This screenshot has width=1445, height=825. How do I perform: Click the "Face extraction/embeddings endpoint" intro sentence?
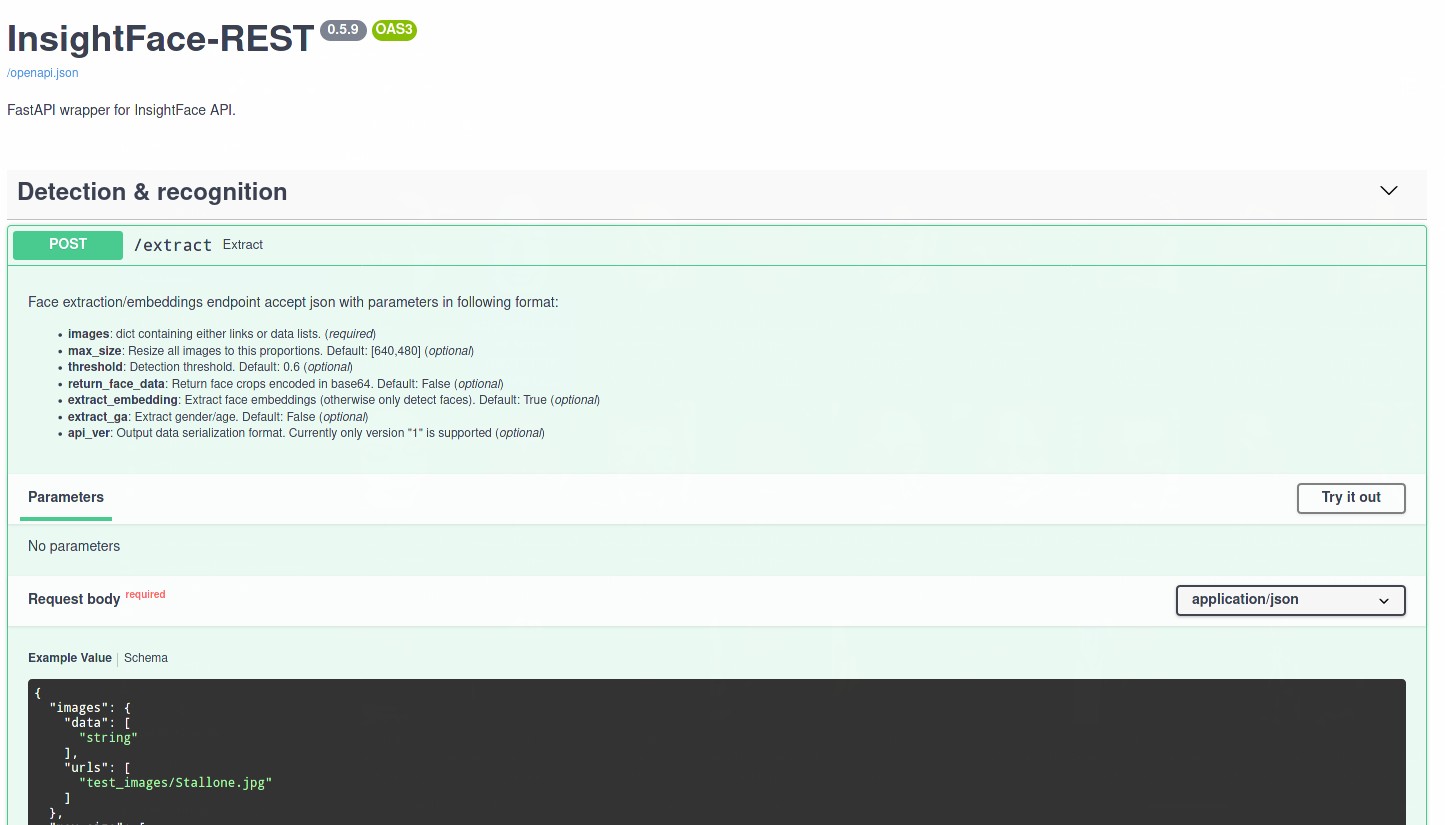pos(293,302)
